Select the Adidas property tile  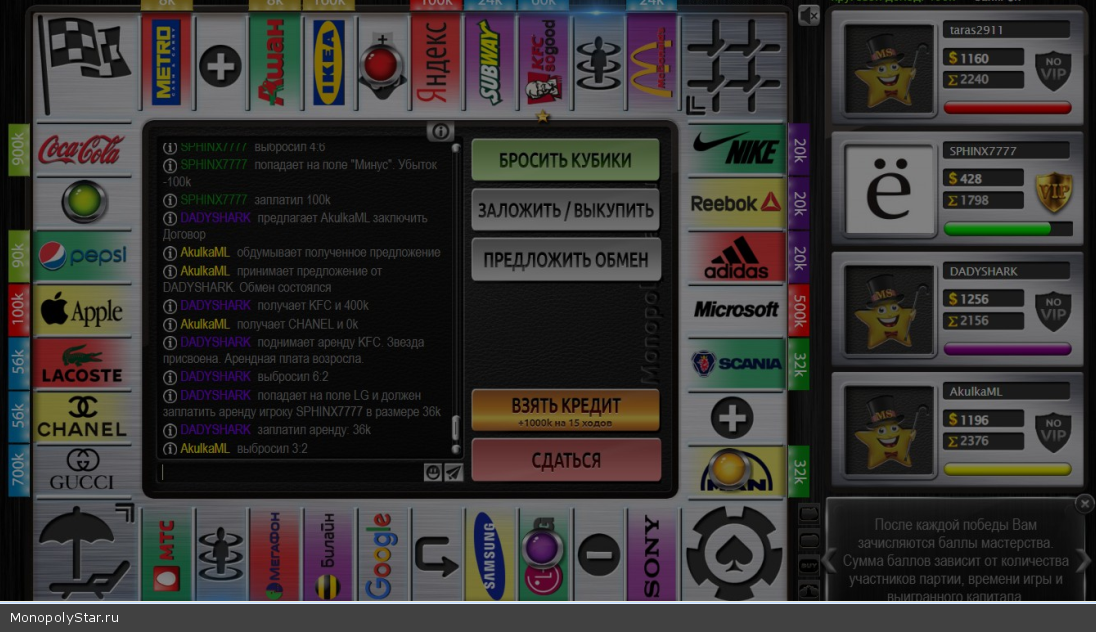click(736, 257)
